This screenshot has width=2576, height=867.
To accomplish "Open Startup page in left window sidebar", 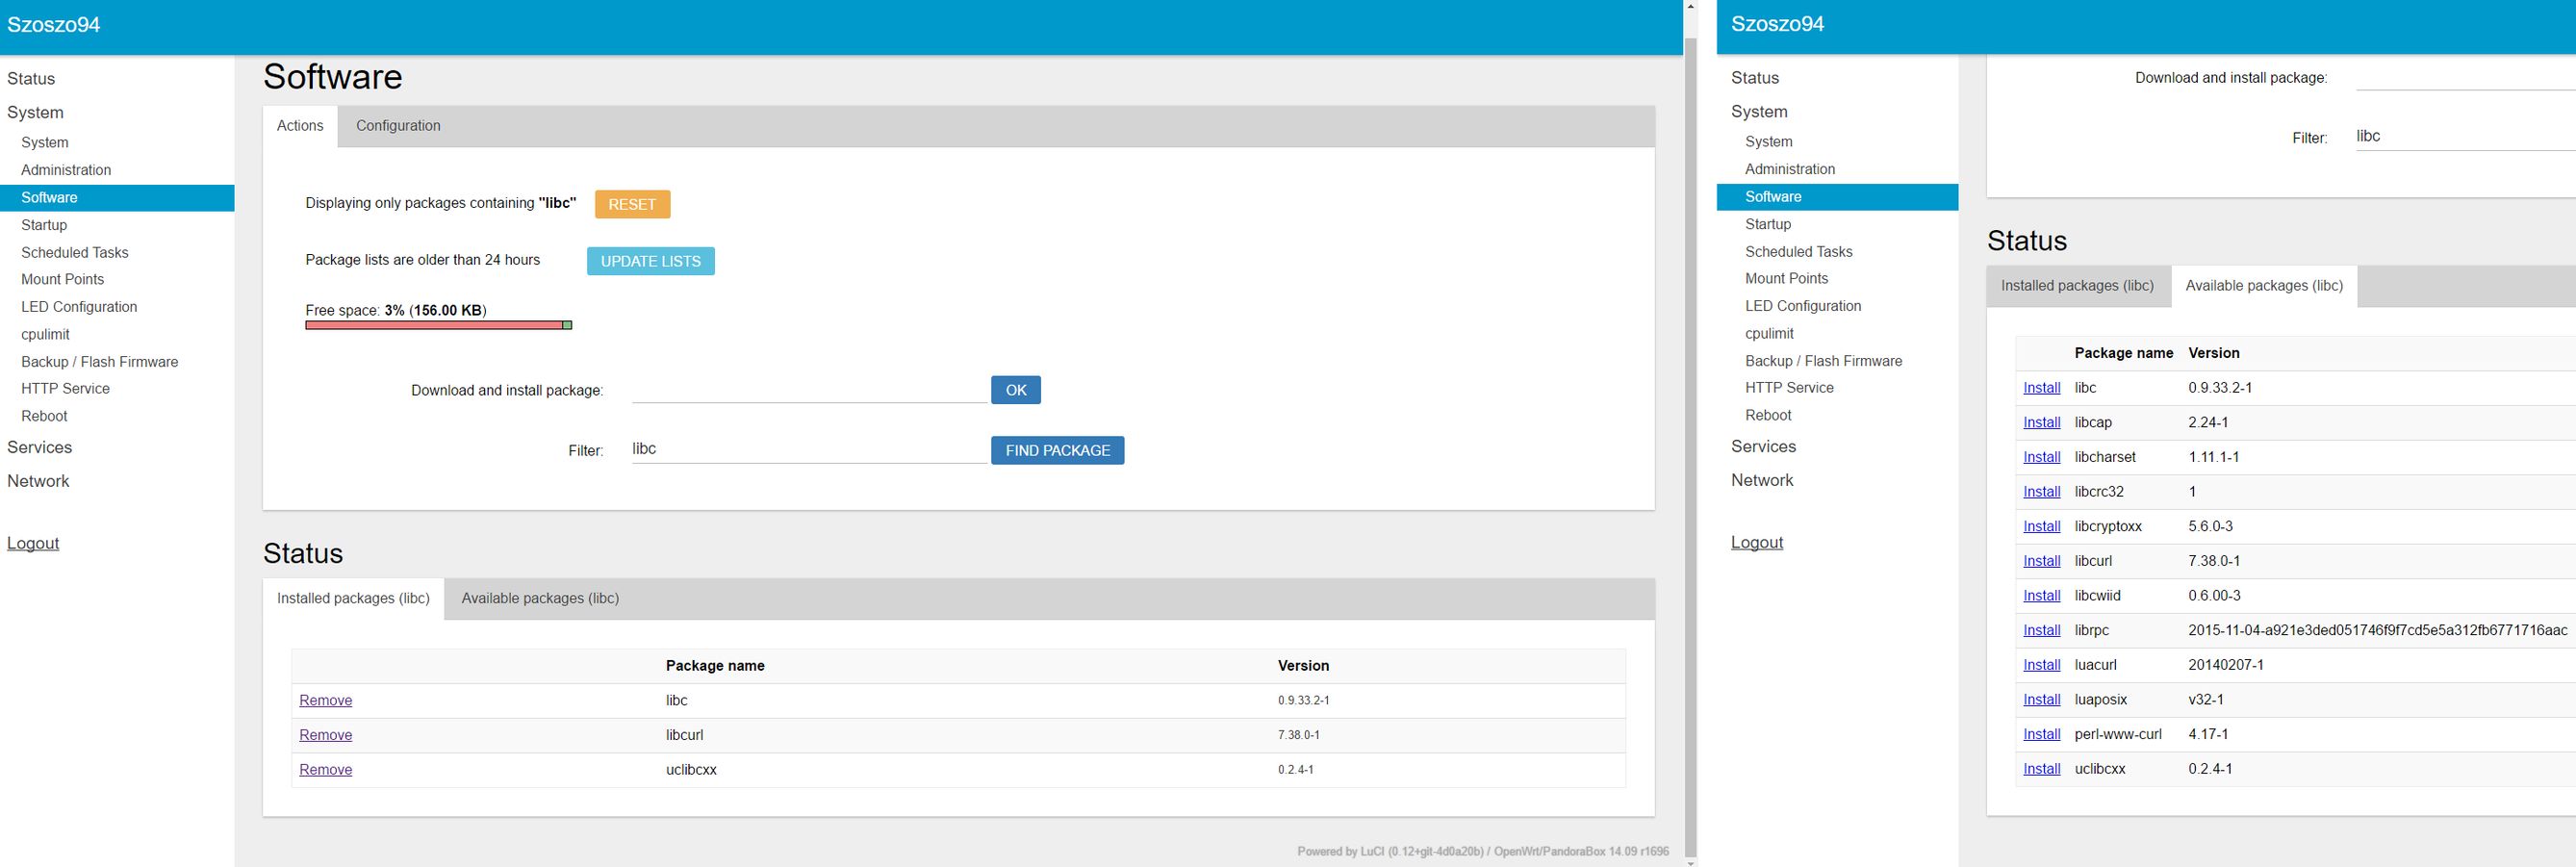I will (x=44, y=225).
